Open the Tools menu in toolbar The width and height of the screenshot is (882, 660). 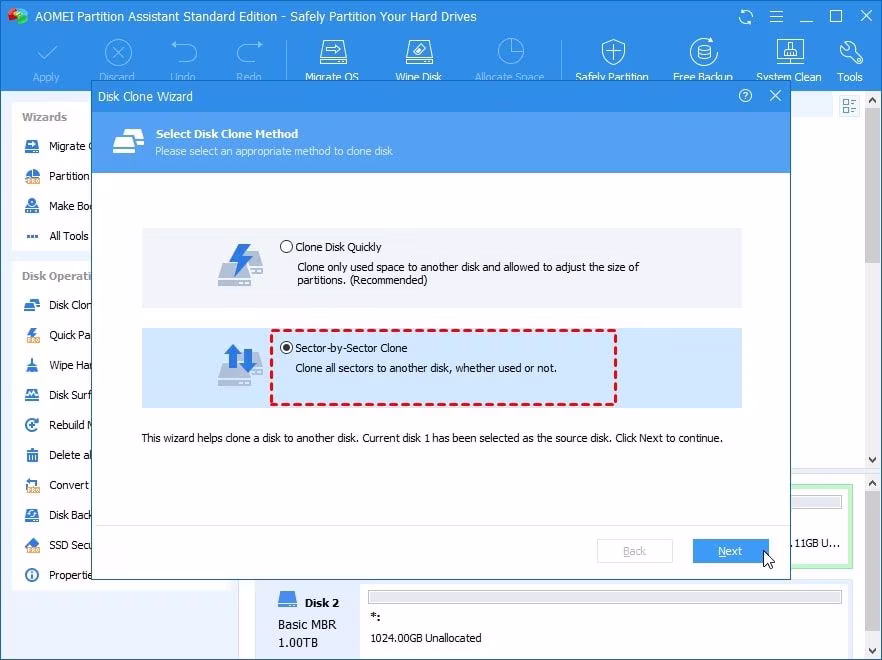coord(849,62)
